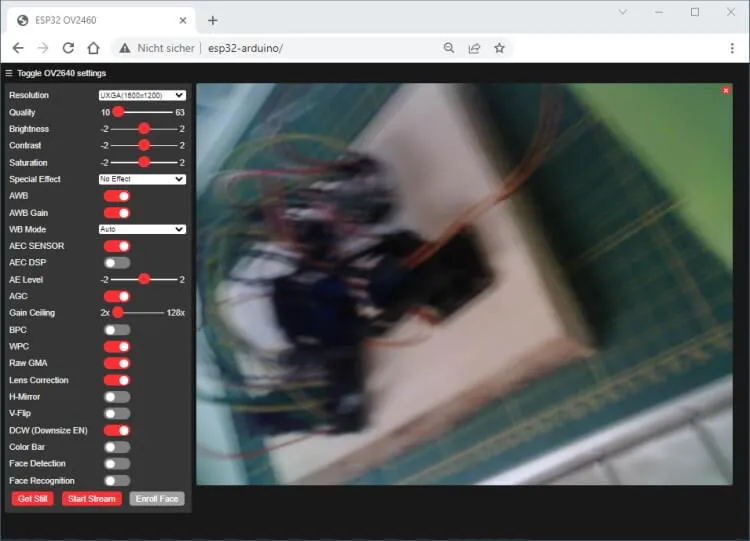Disable the AWB toggle

pyautogui.click(x=117, y=196)
